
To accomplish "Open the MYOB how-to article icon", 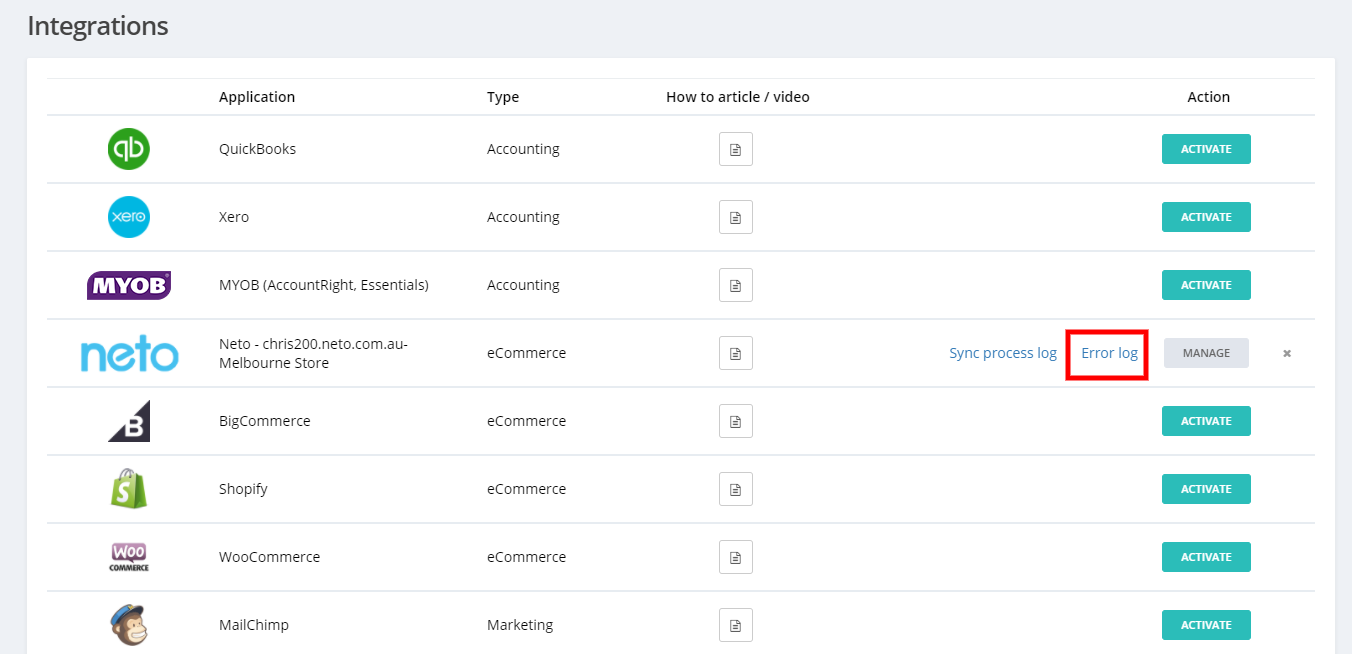I will pyautogui.click(x=735, y=285).
